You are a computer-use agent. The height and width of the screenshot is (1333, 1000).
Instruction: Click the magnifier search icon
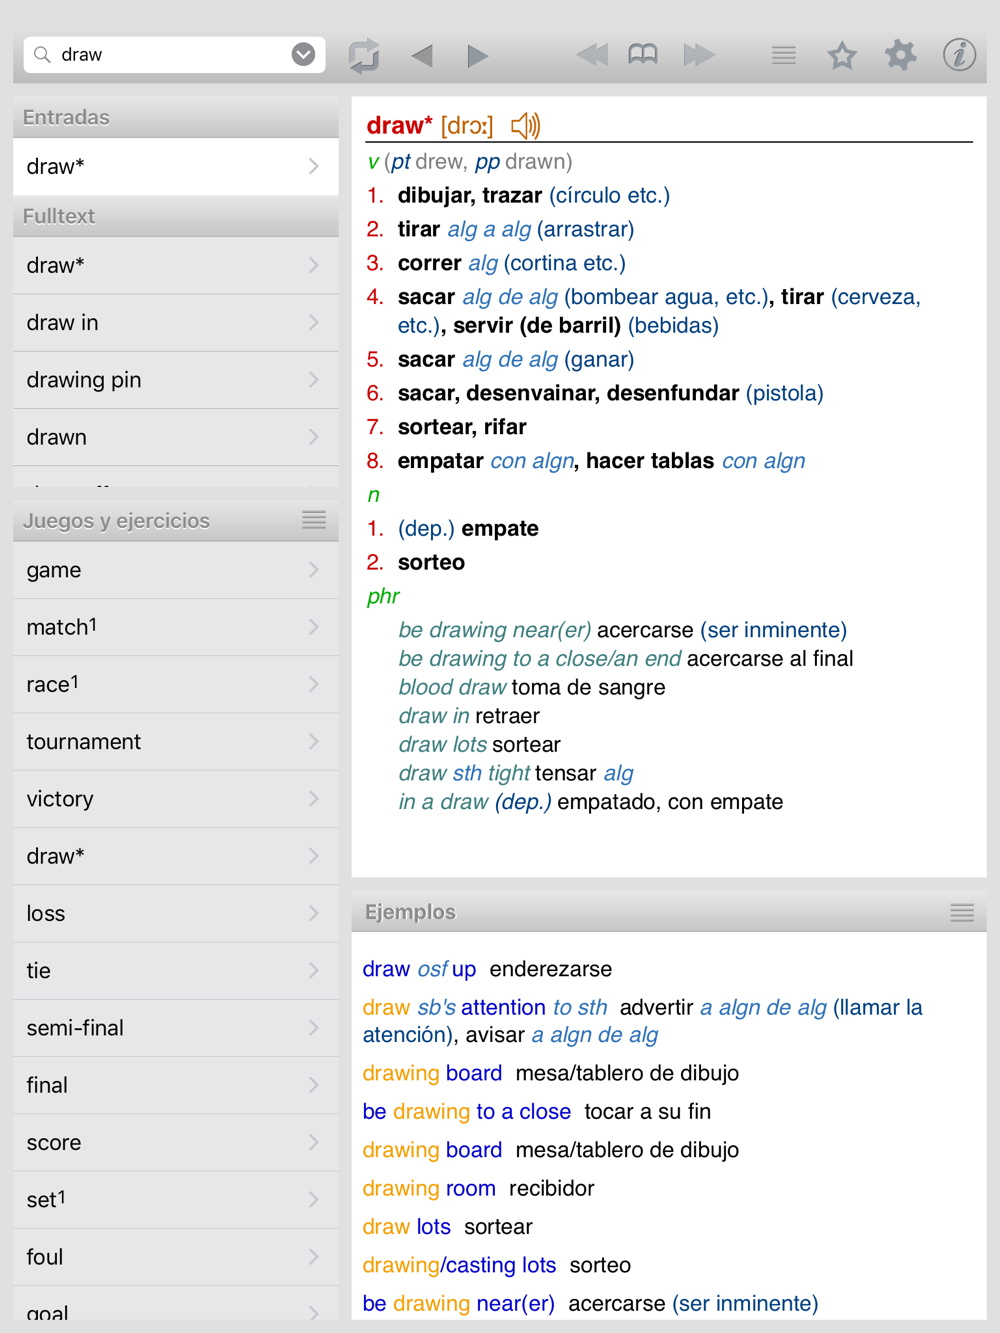(42, 55)
